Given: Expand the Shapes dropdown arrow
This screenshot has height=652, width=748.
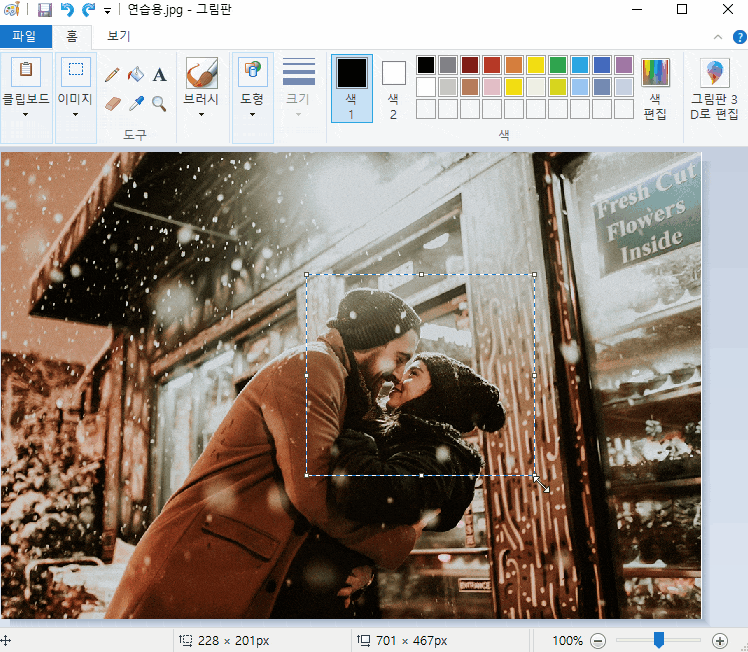Looking at the screenshot, I should (252, 114).
